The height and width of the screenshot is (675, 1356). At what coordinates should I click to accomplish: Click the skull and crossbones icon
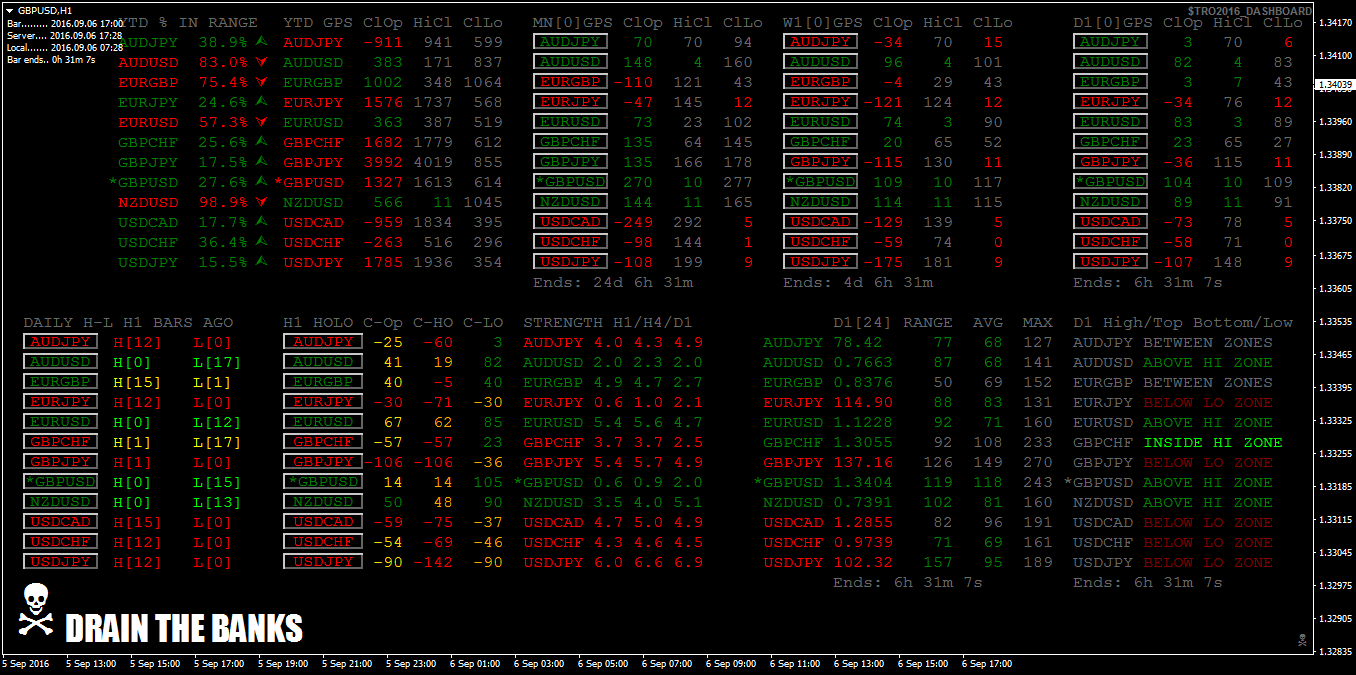tap(36, 609)
